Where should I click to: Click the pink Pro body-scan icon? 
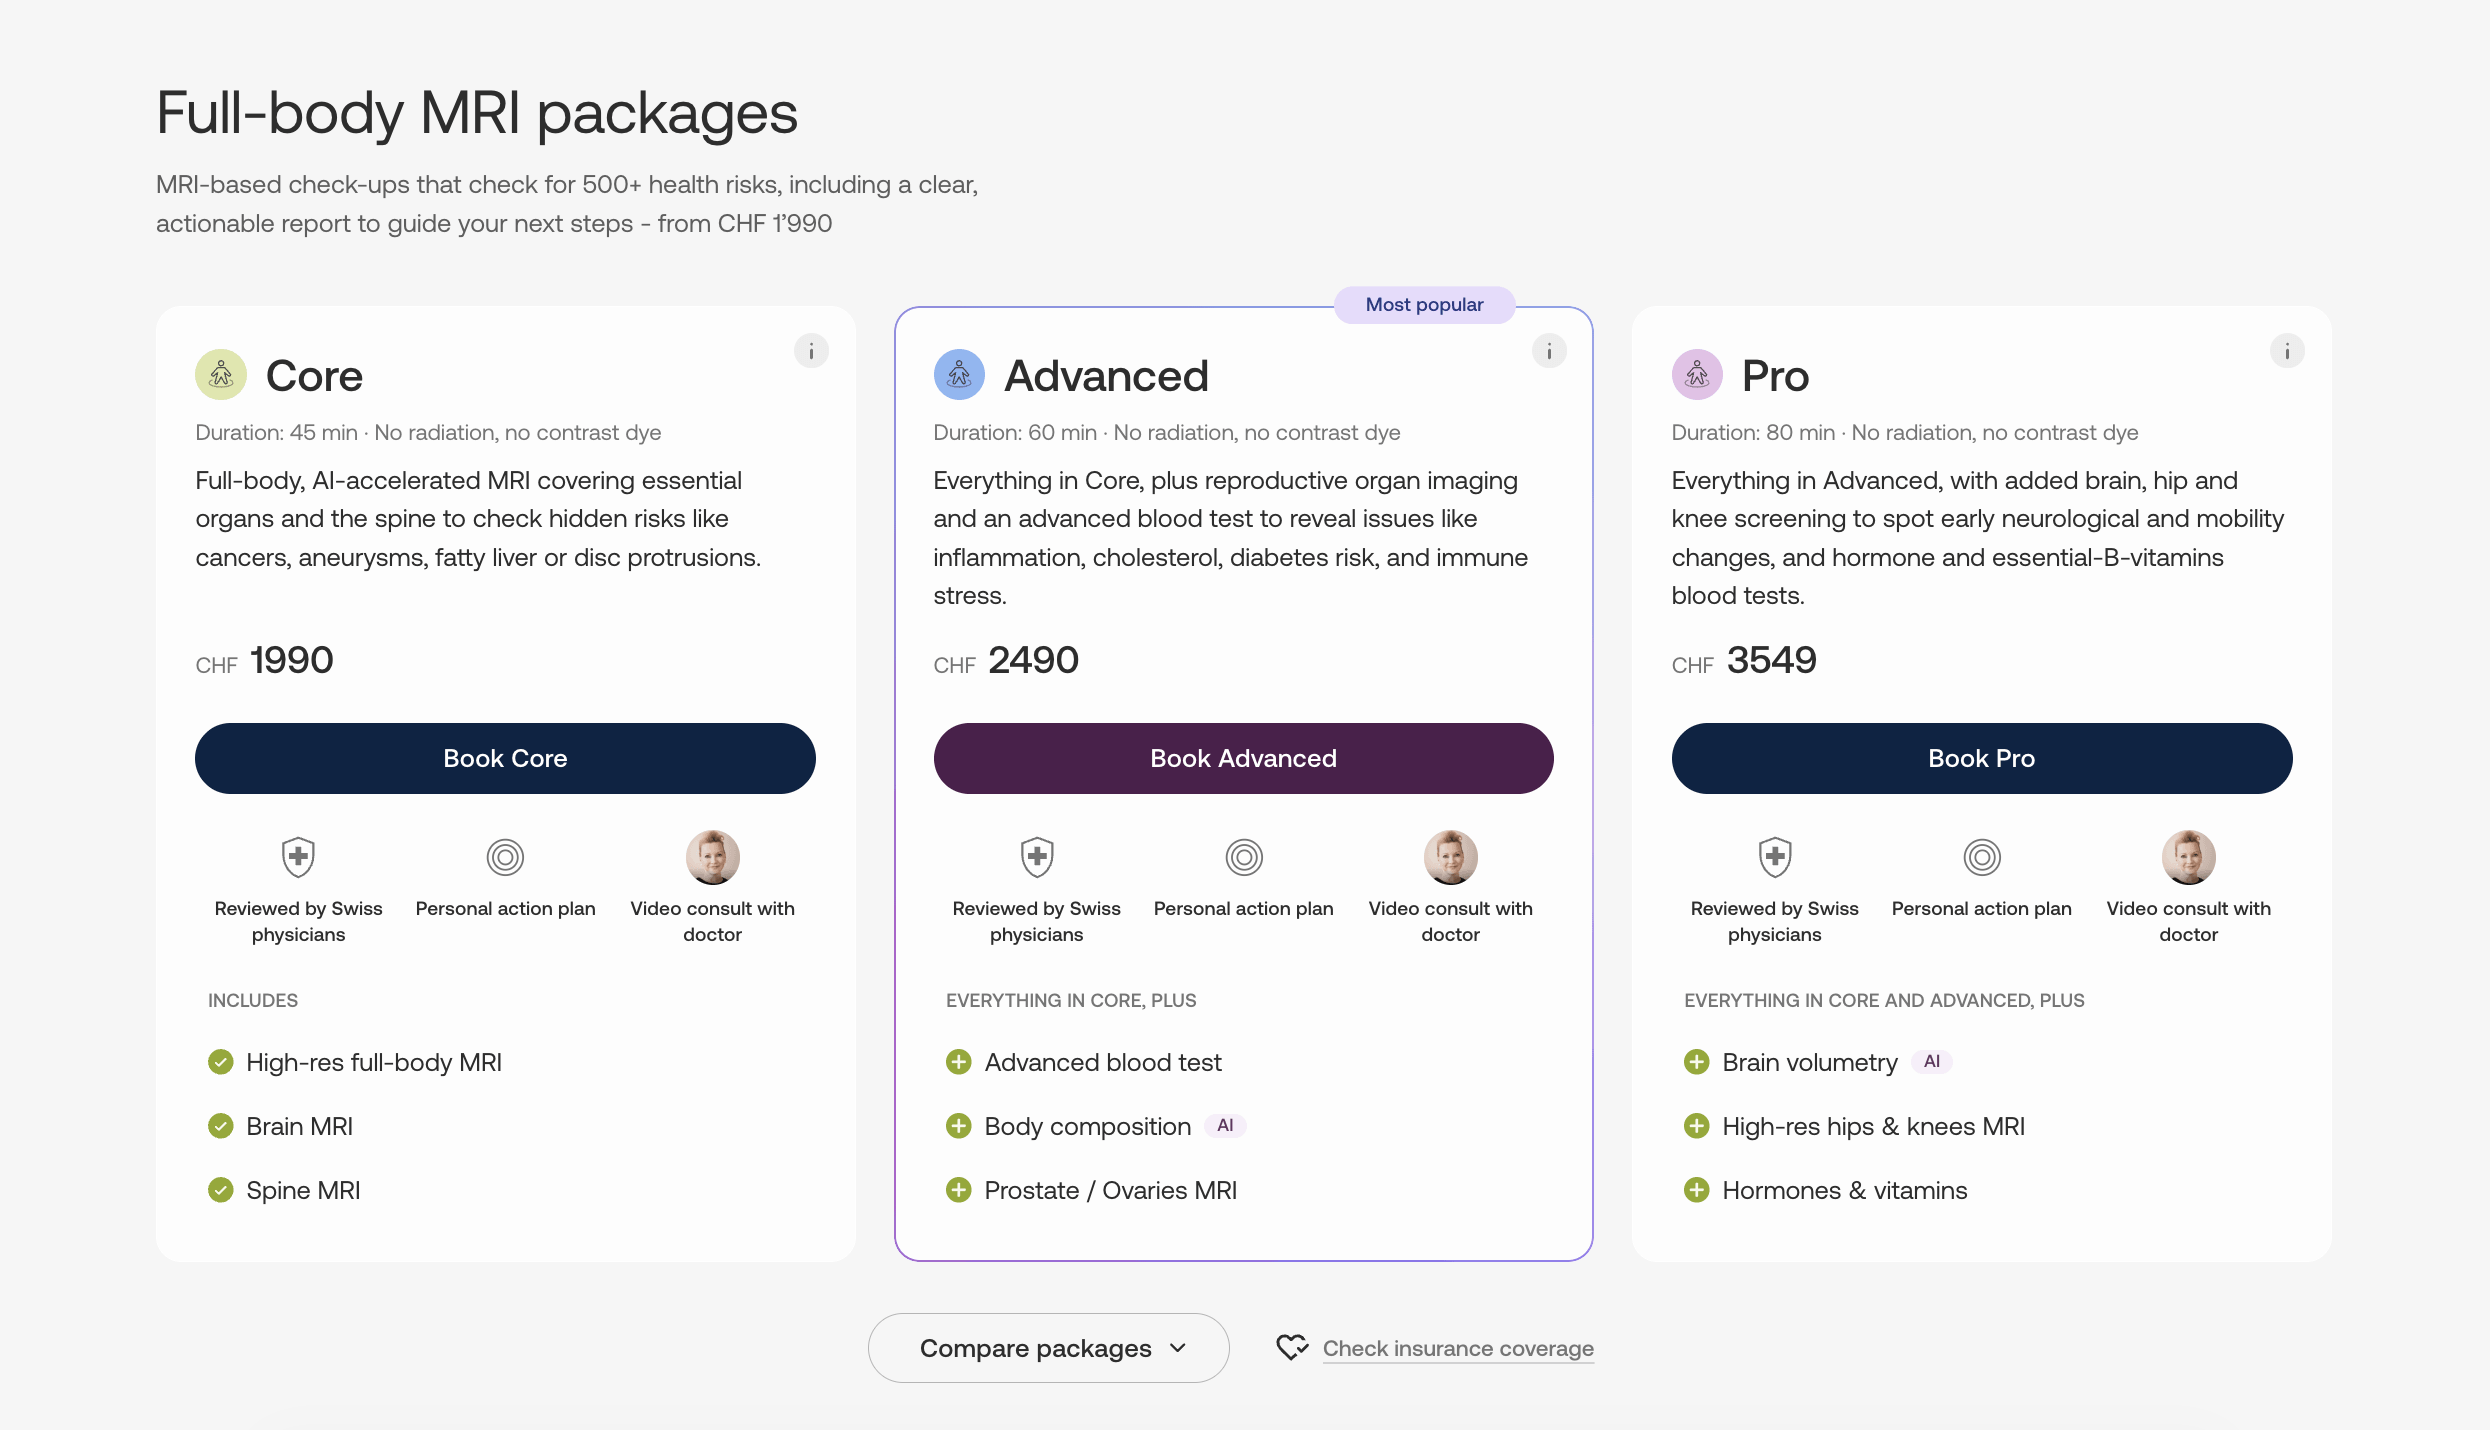click(1697, 375)
